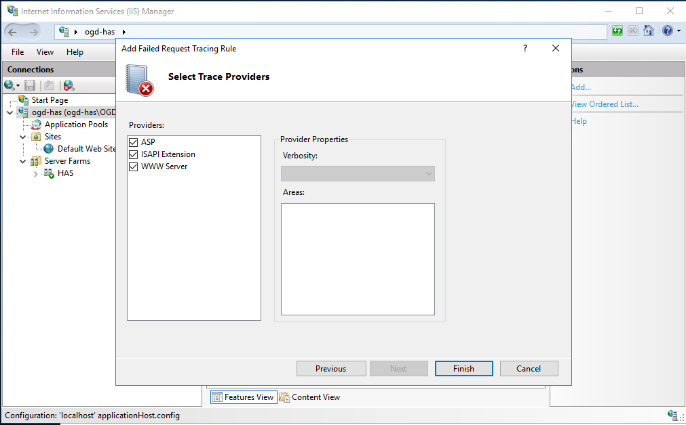
Task: Select Default Web Site
Action: 86,149
